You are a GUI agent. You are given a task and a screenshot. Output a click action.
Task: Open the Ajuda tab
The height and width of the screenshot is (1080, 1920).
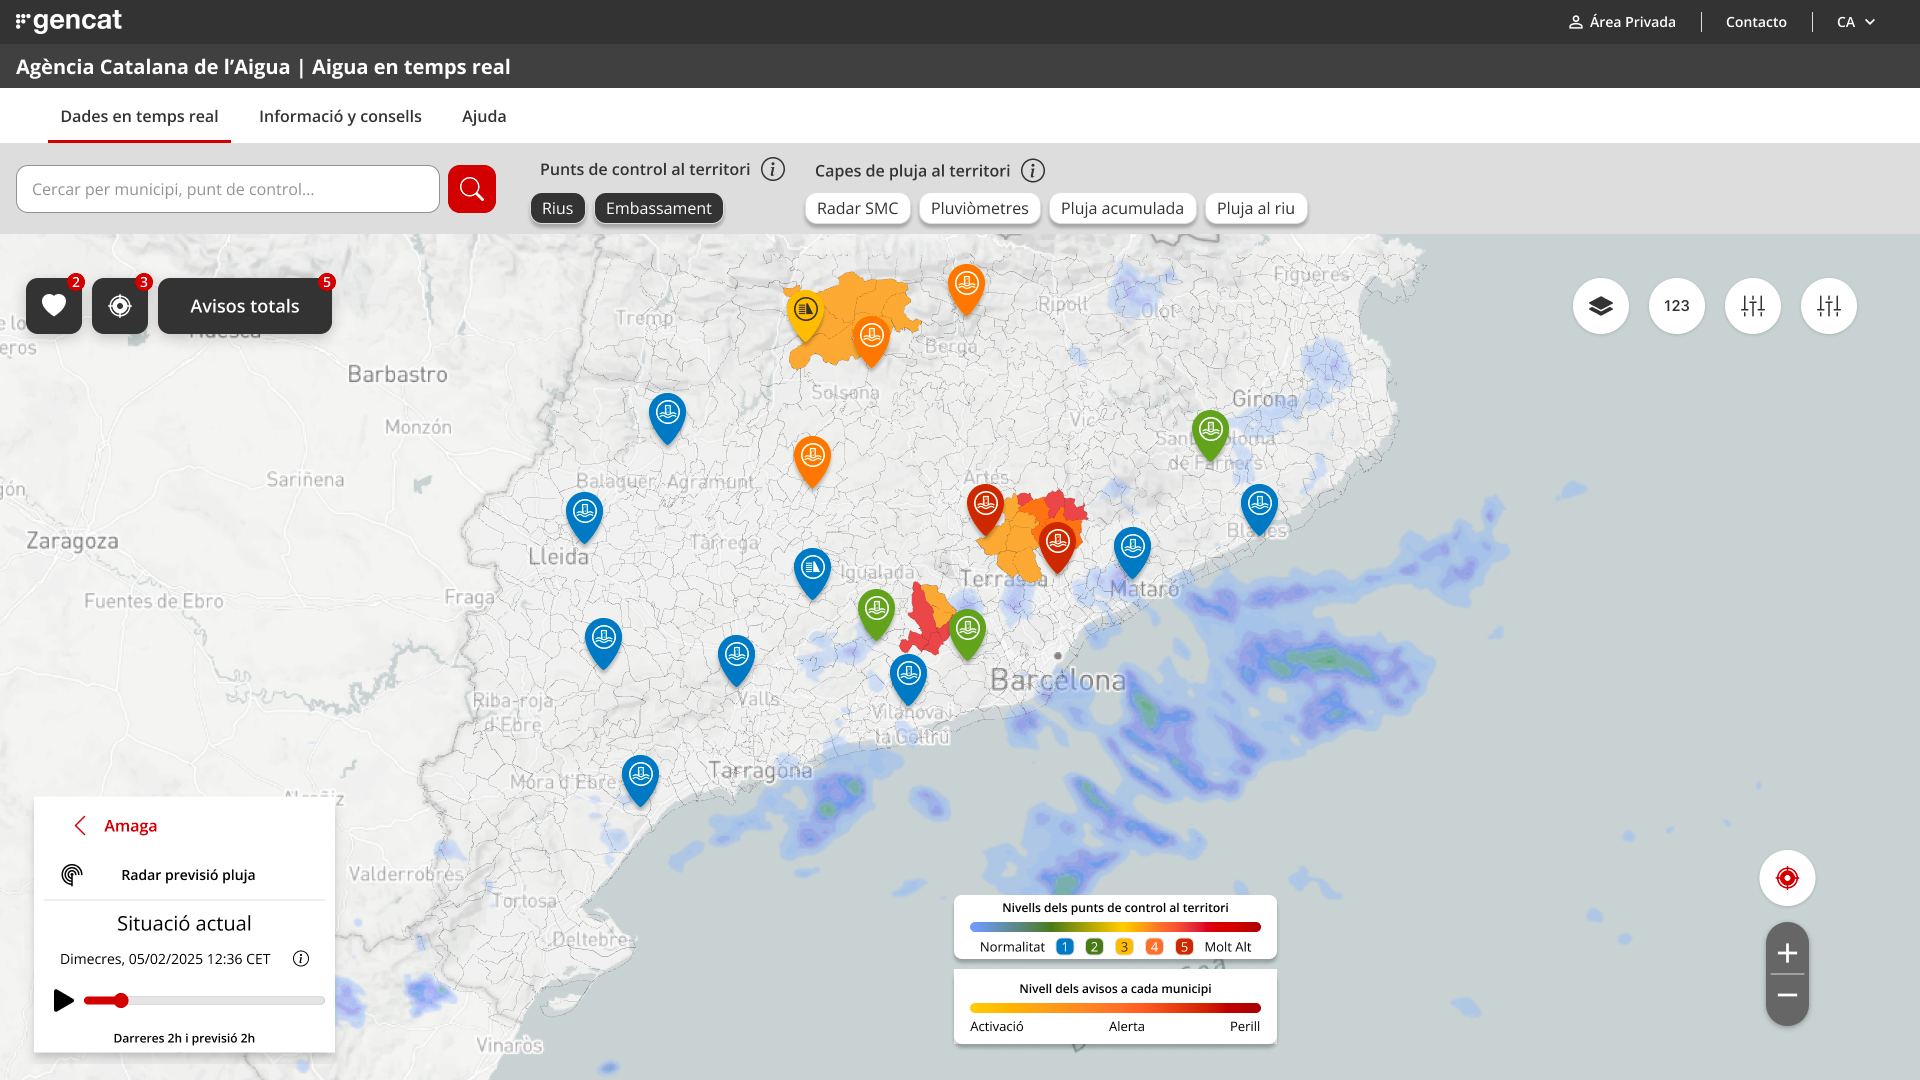tap(484, 116)
